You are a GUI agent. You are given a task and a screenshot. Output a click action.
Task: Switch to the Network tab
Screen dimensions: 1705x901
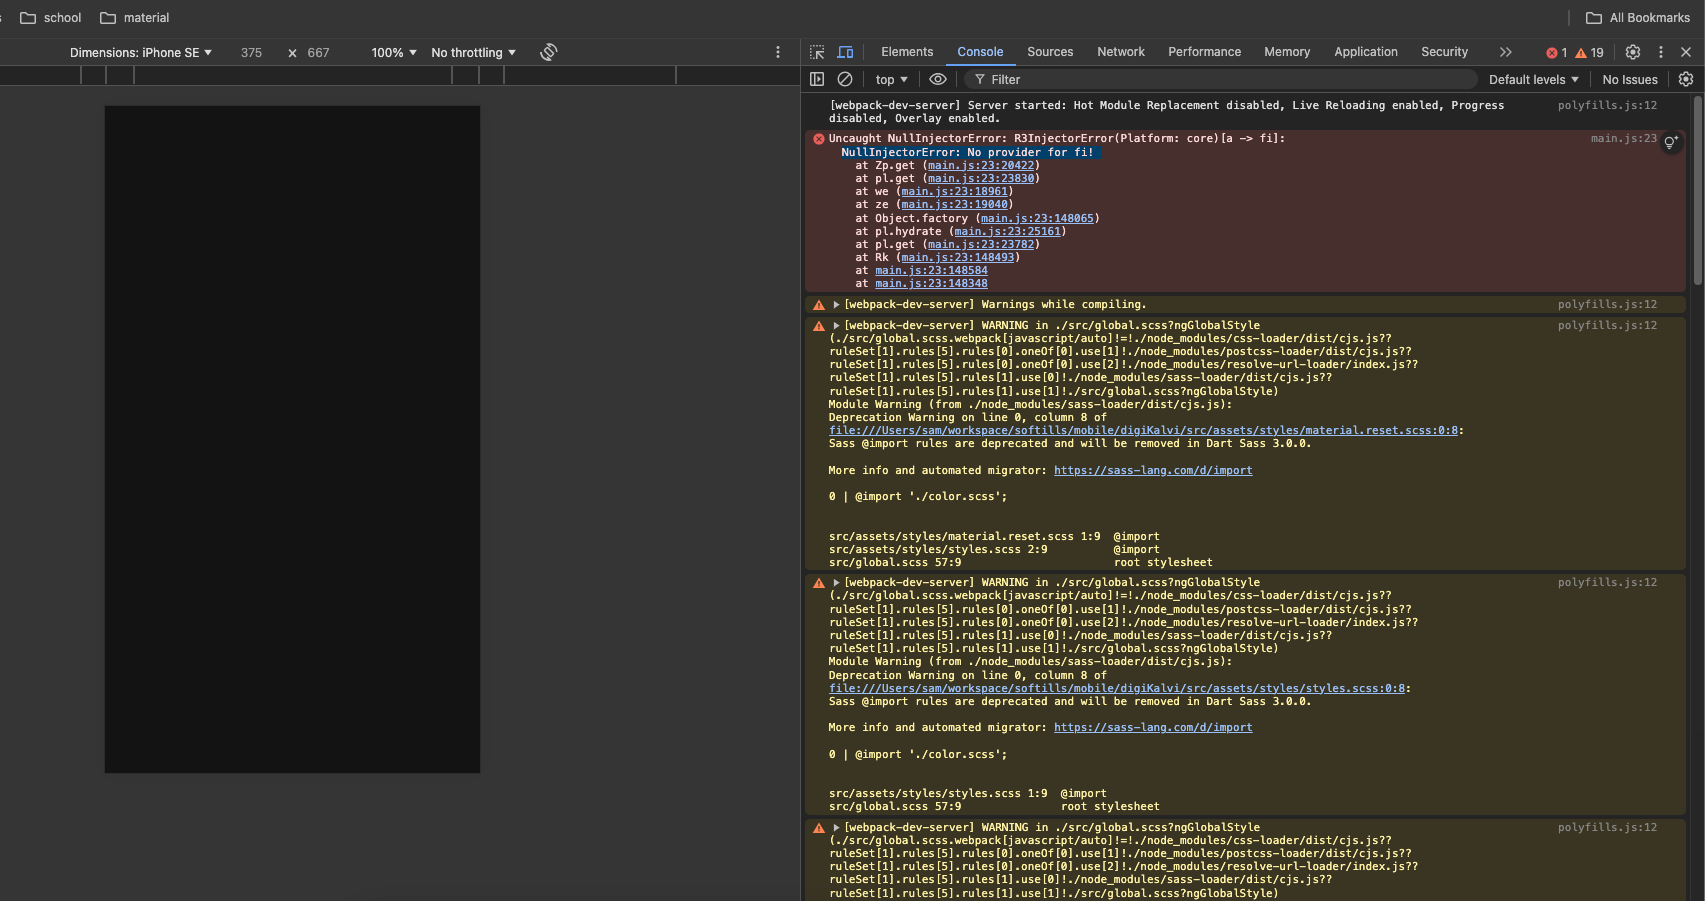pos(1120,52)
